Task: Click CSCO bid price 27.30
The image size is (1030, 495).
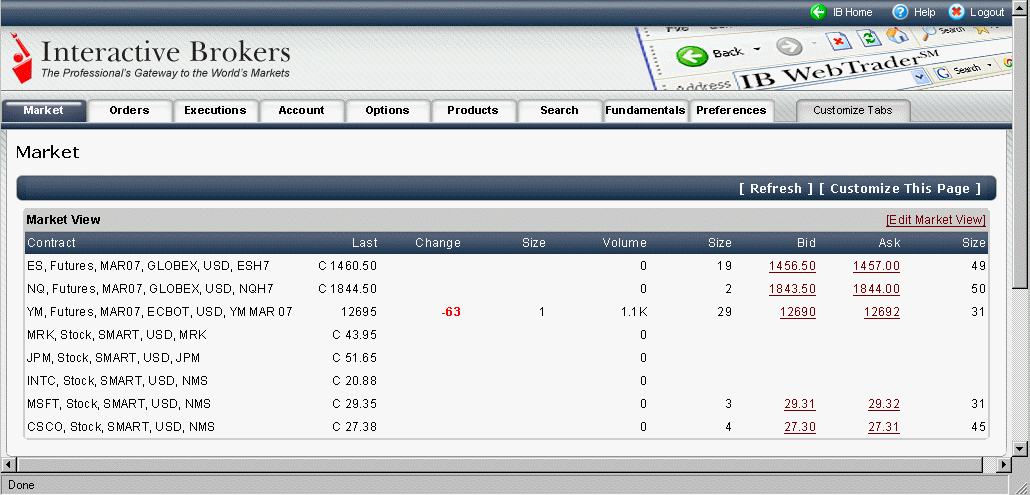Action: 800,427
